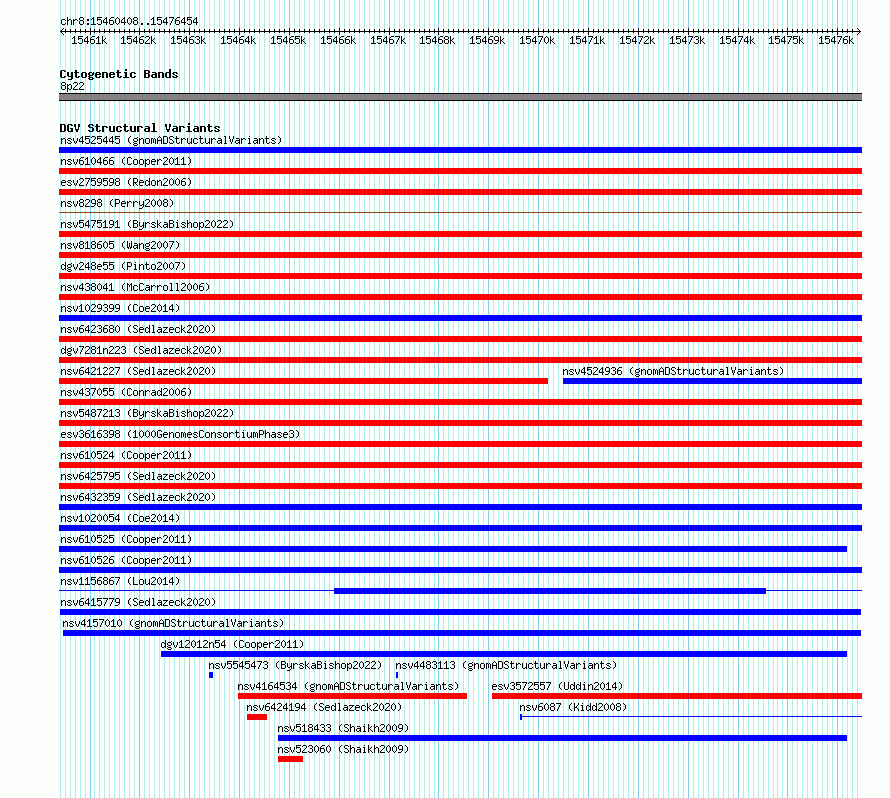This screenshot has height=798, width=890.
Task: Click the 15461k ruler tick label
Action: [x=89, y=40]
